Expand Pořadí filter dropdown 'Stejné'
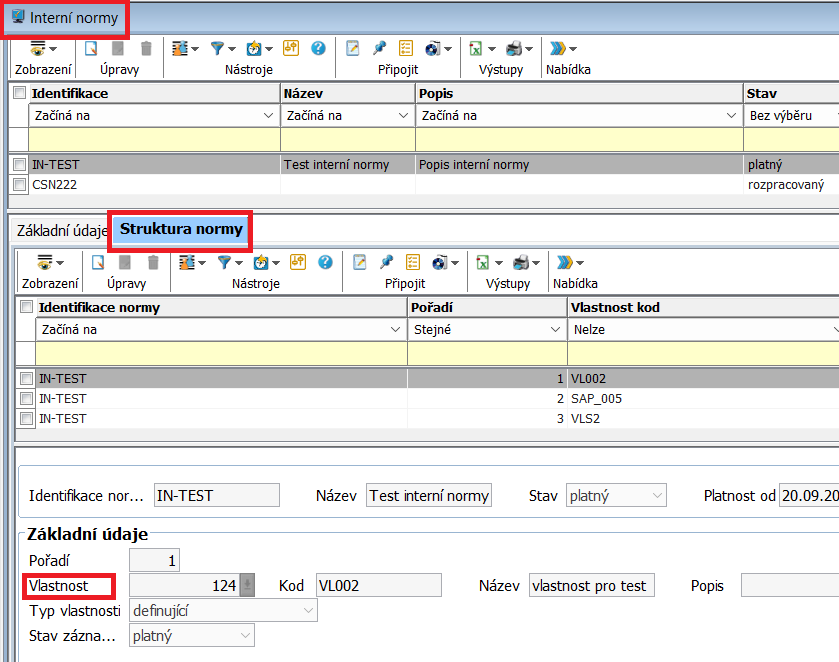The width and height of the screenshot is (839, 662). click(487, 329)
